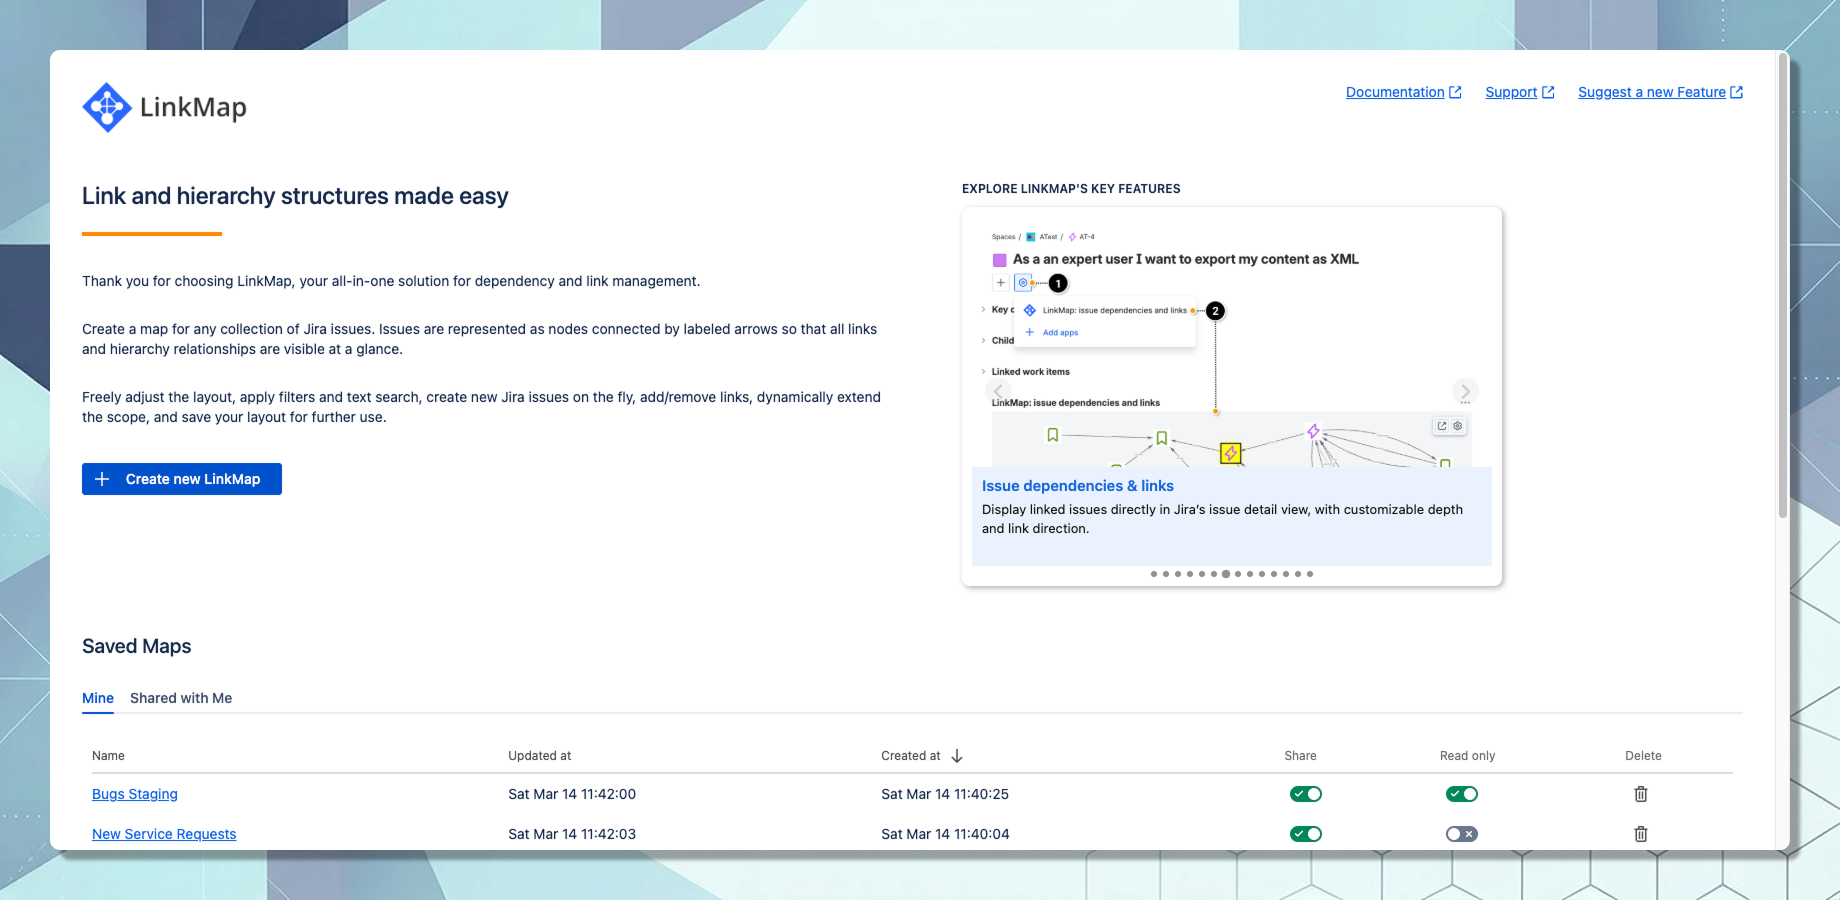
Task: Delete the New Service Requests map via trash icon
Action: point(1640,833)
